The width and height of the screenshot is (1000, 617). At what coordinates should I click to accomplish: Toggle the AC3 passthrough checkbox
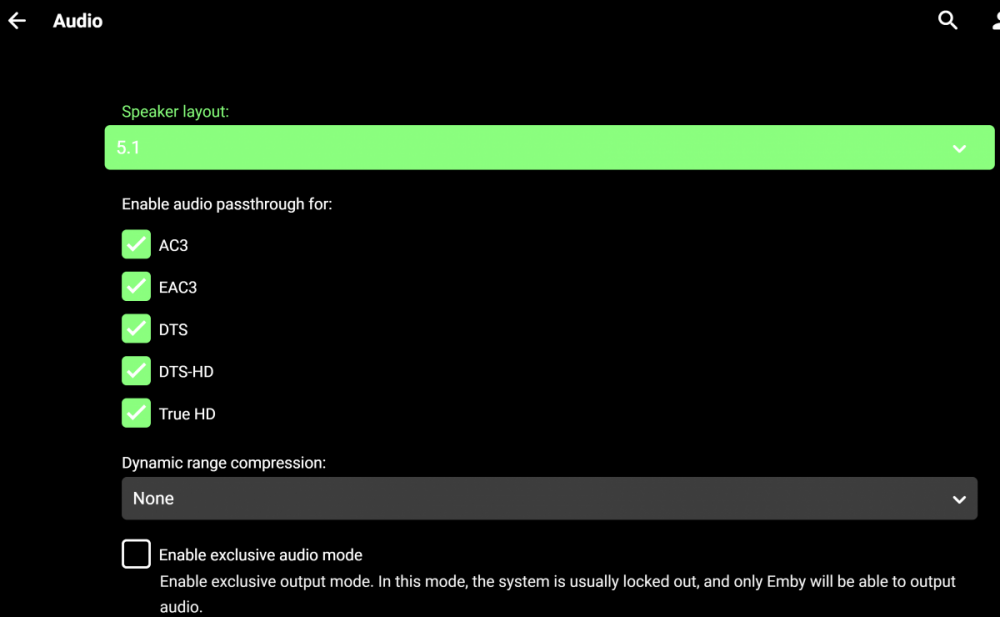click(136, 244)
